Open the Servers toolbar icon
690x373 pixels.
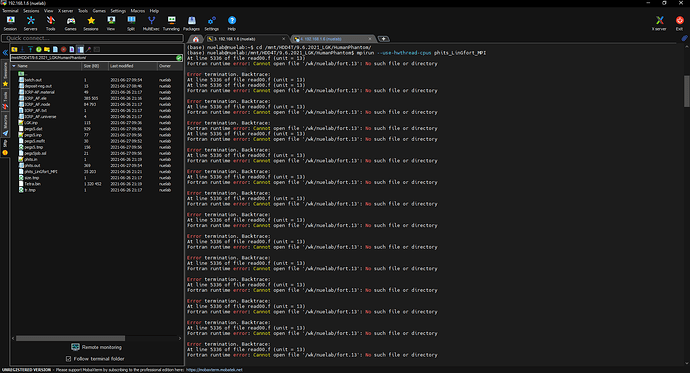(30, 23)
